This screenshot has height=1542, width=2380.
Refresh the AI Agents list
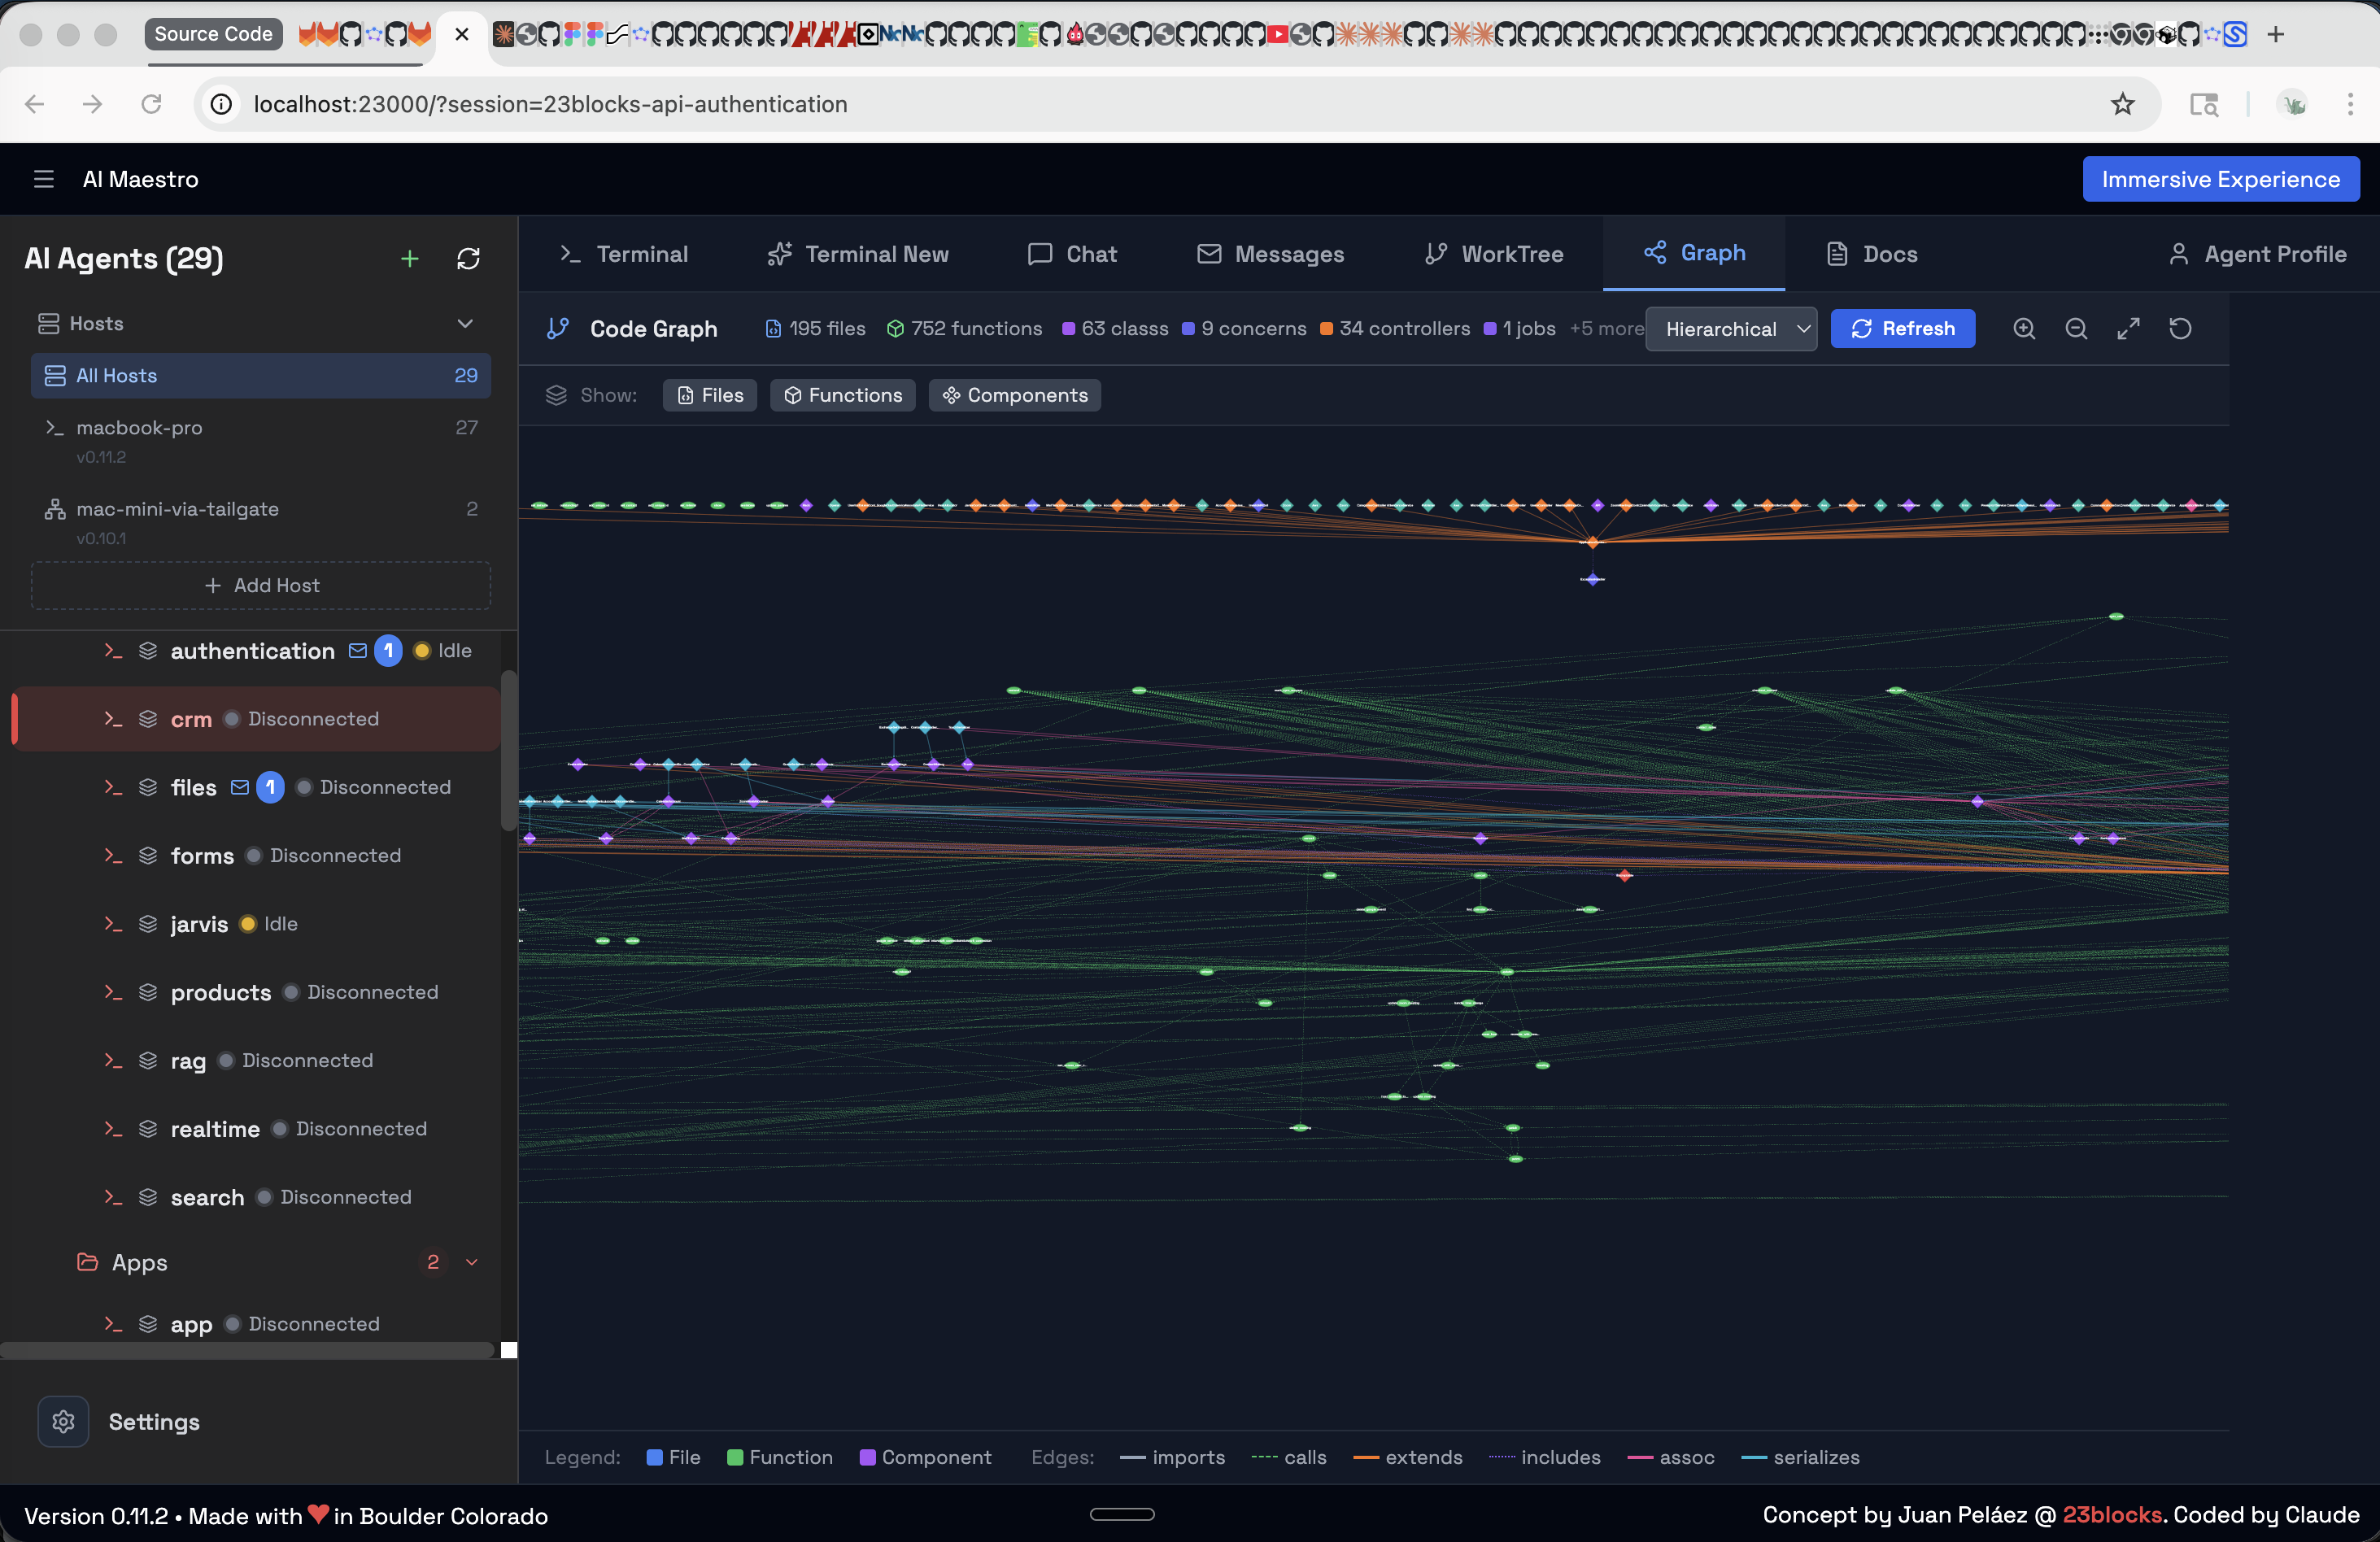(x=469, y=259)
